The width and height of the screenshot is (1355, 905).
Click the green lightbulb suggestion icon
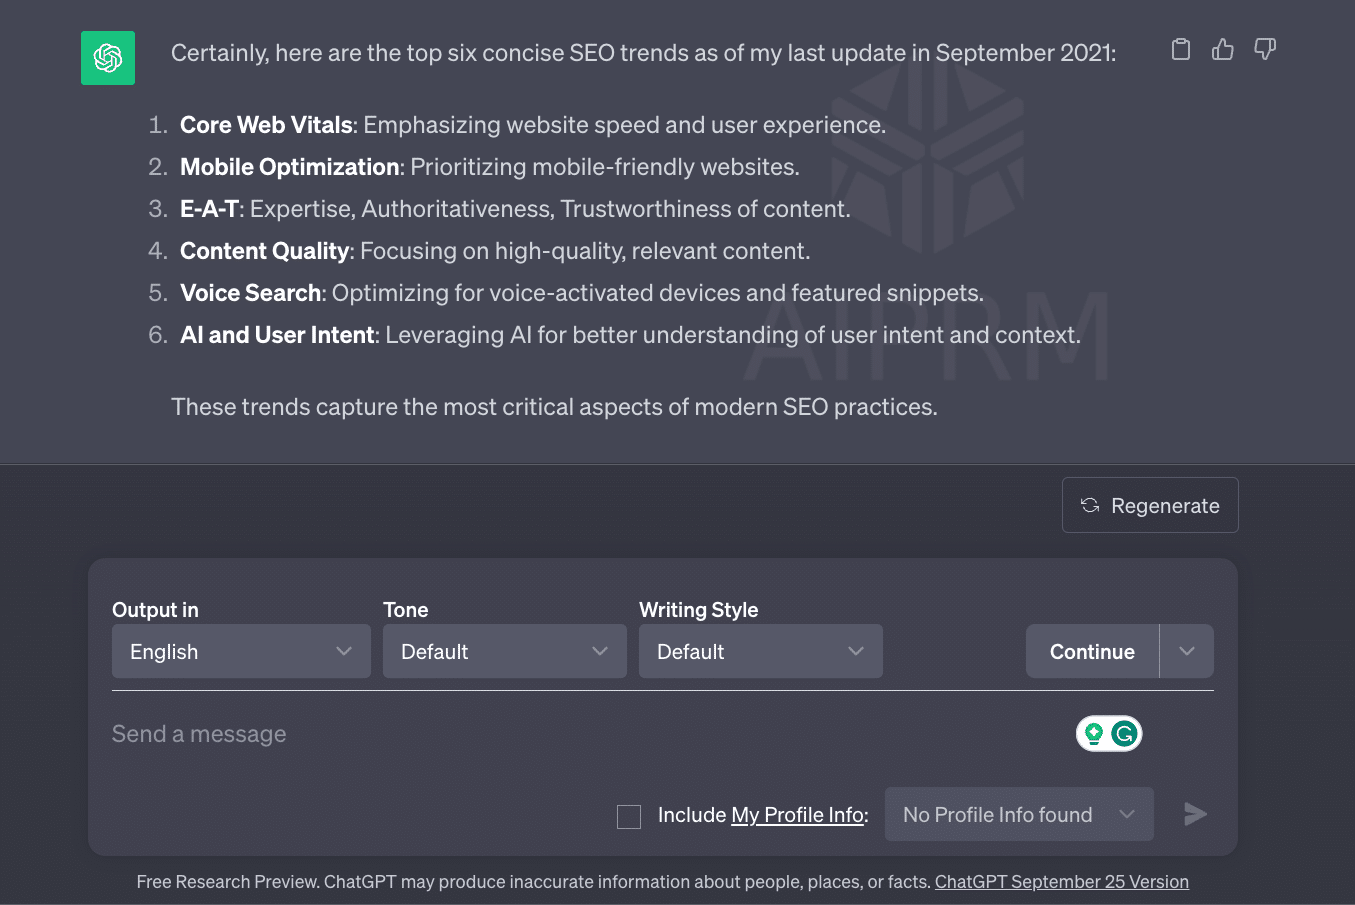[1094, 734]
